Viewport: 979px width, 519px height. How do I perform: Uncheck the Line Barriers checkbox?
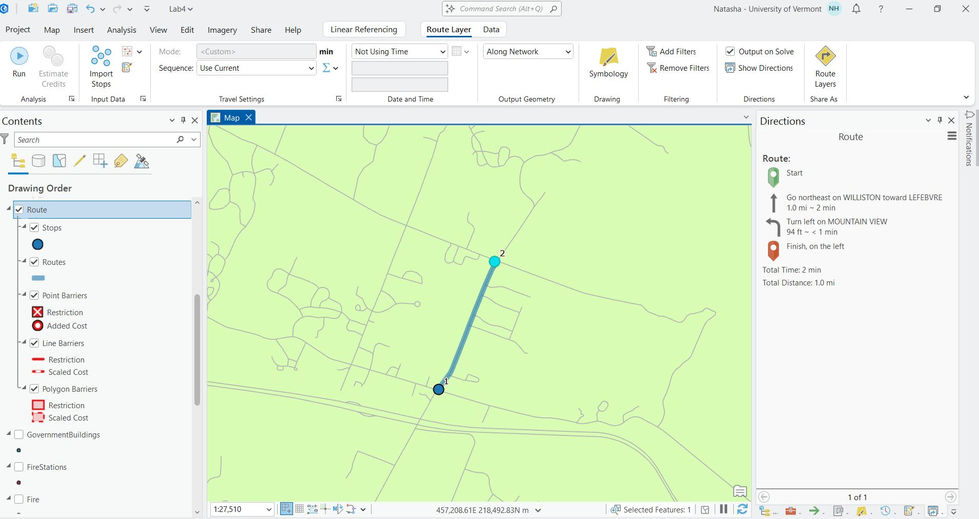[34, 343]
